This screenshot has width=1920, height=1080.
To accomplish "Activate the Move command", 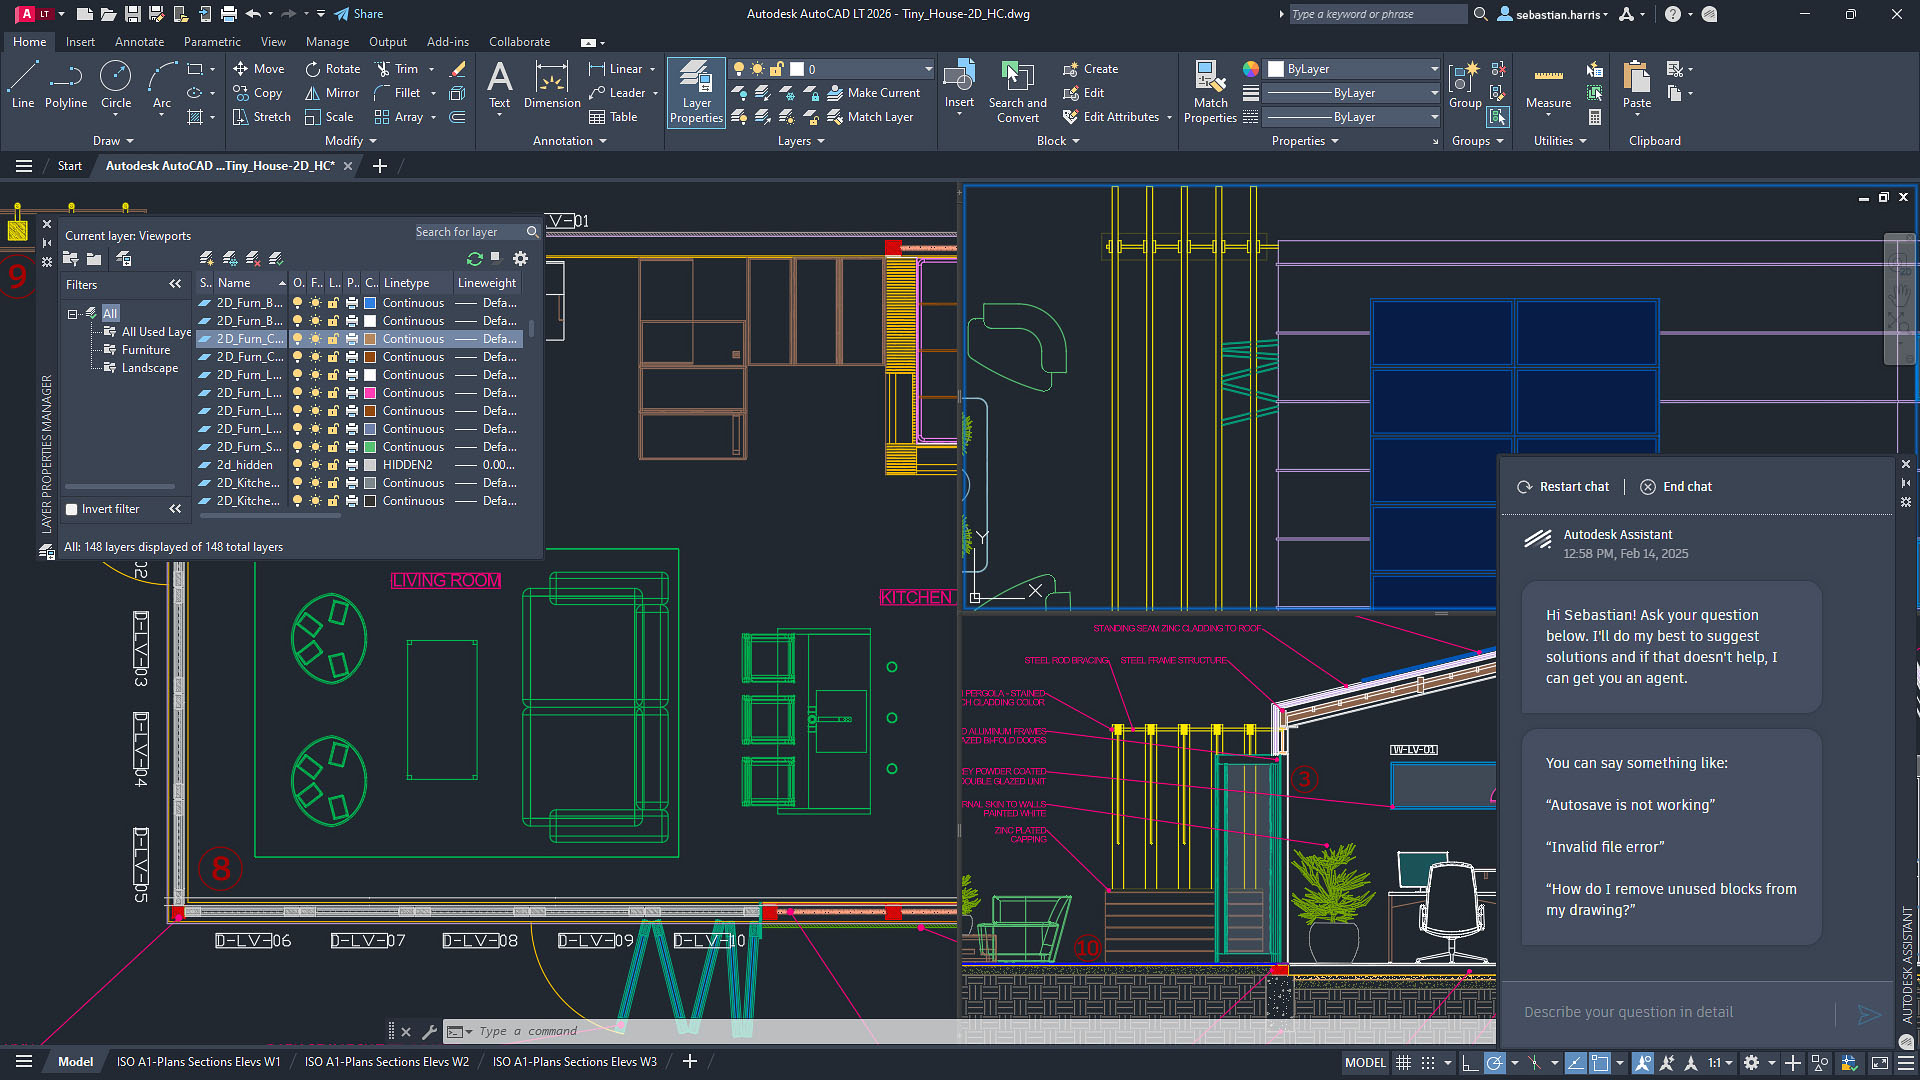I will click(259, 68).
